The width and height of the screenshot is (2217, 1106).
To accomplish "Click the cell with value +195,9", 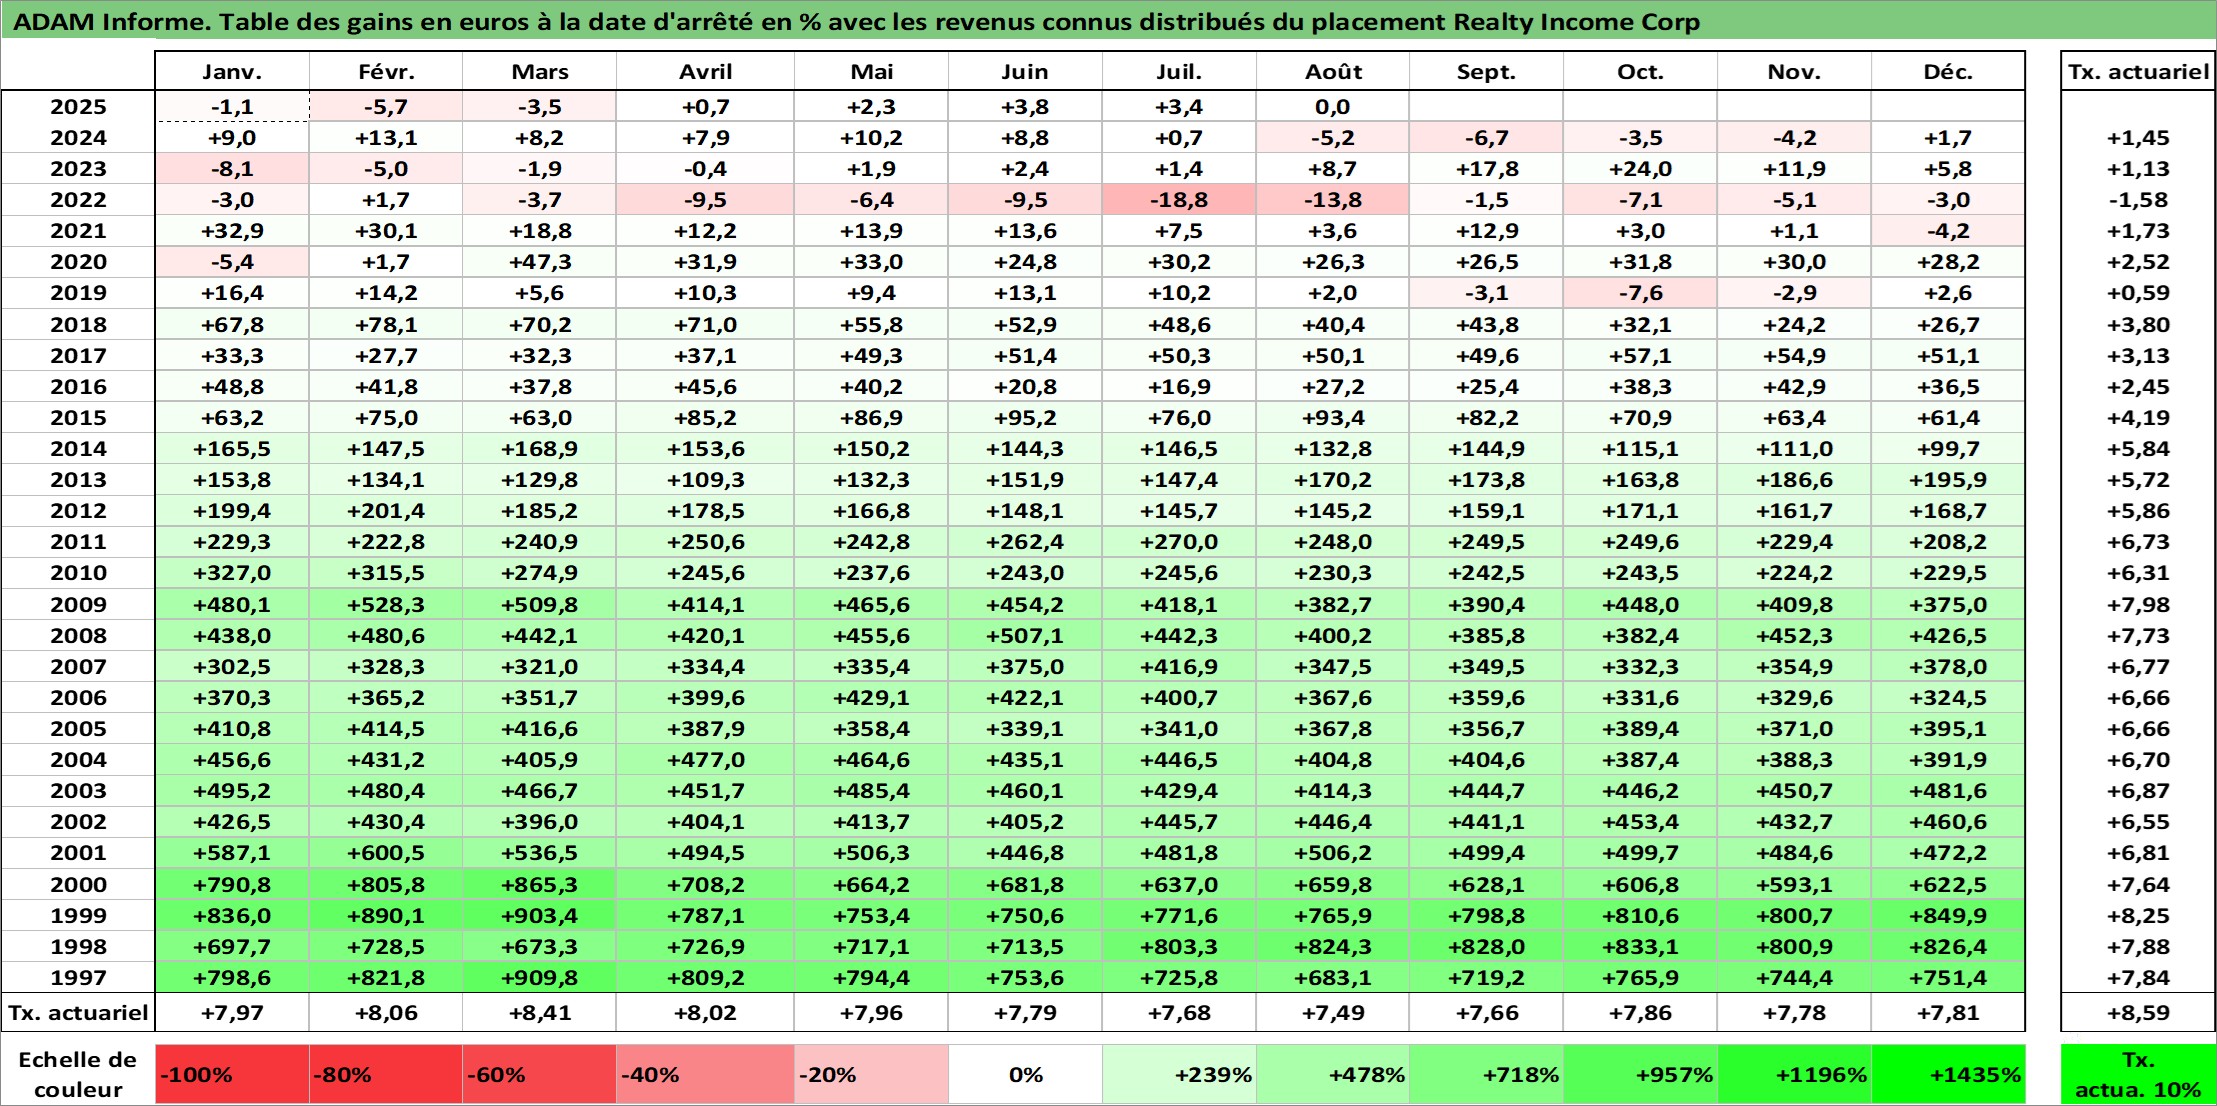I will tap(1948, 480).
